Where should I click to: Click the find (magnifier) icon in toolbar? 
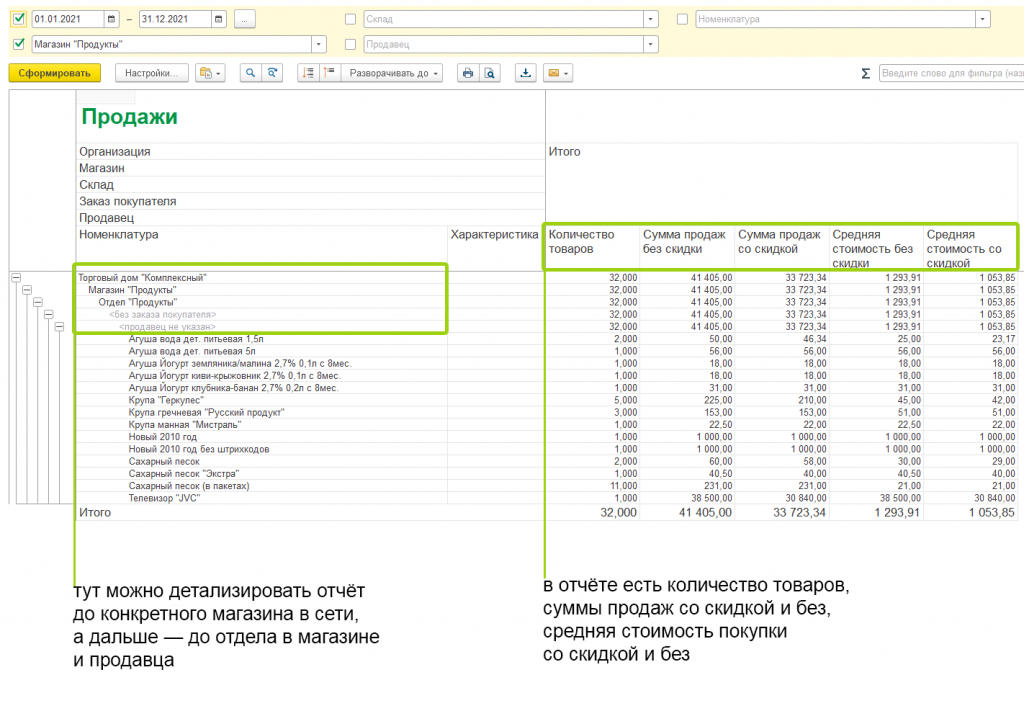[250, 73]
